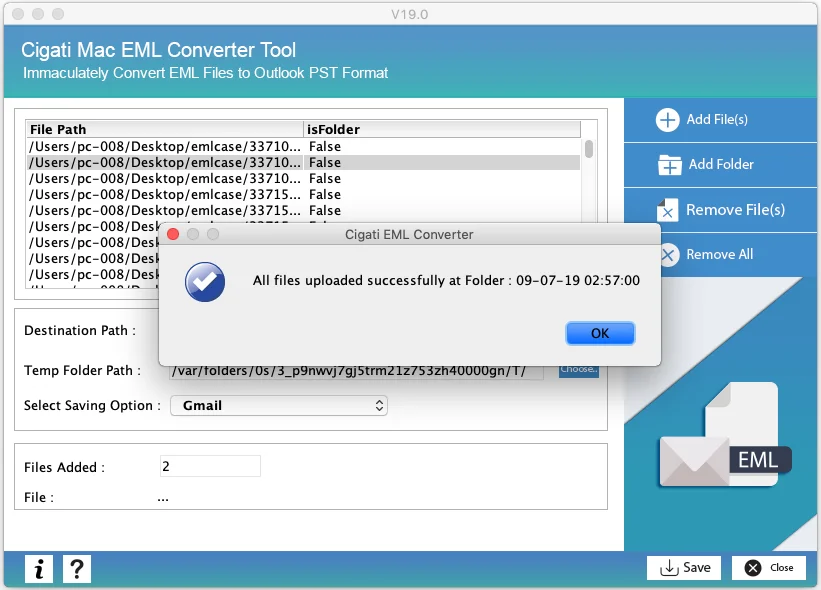Click the Choose button for temp folder
Viewport: 821px width, 590px height.
[x=579, y=371]
